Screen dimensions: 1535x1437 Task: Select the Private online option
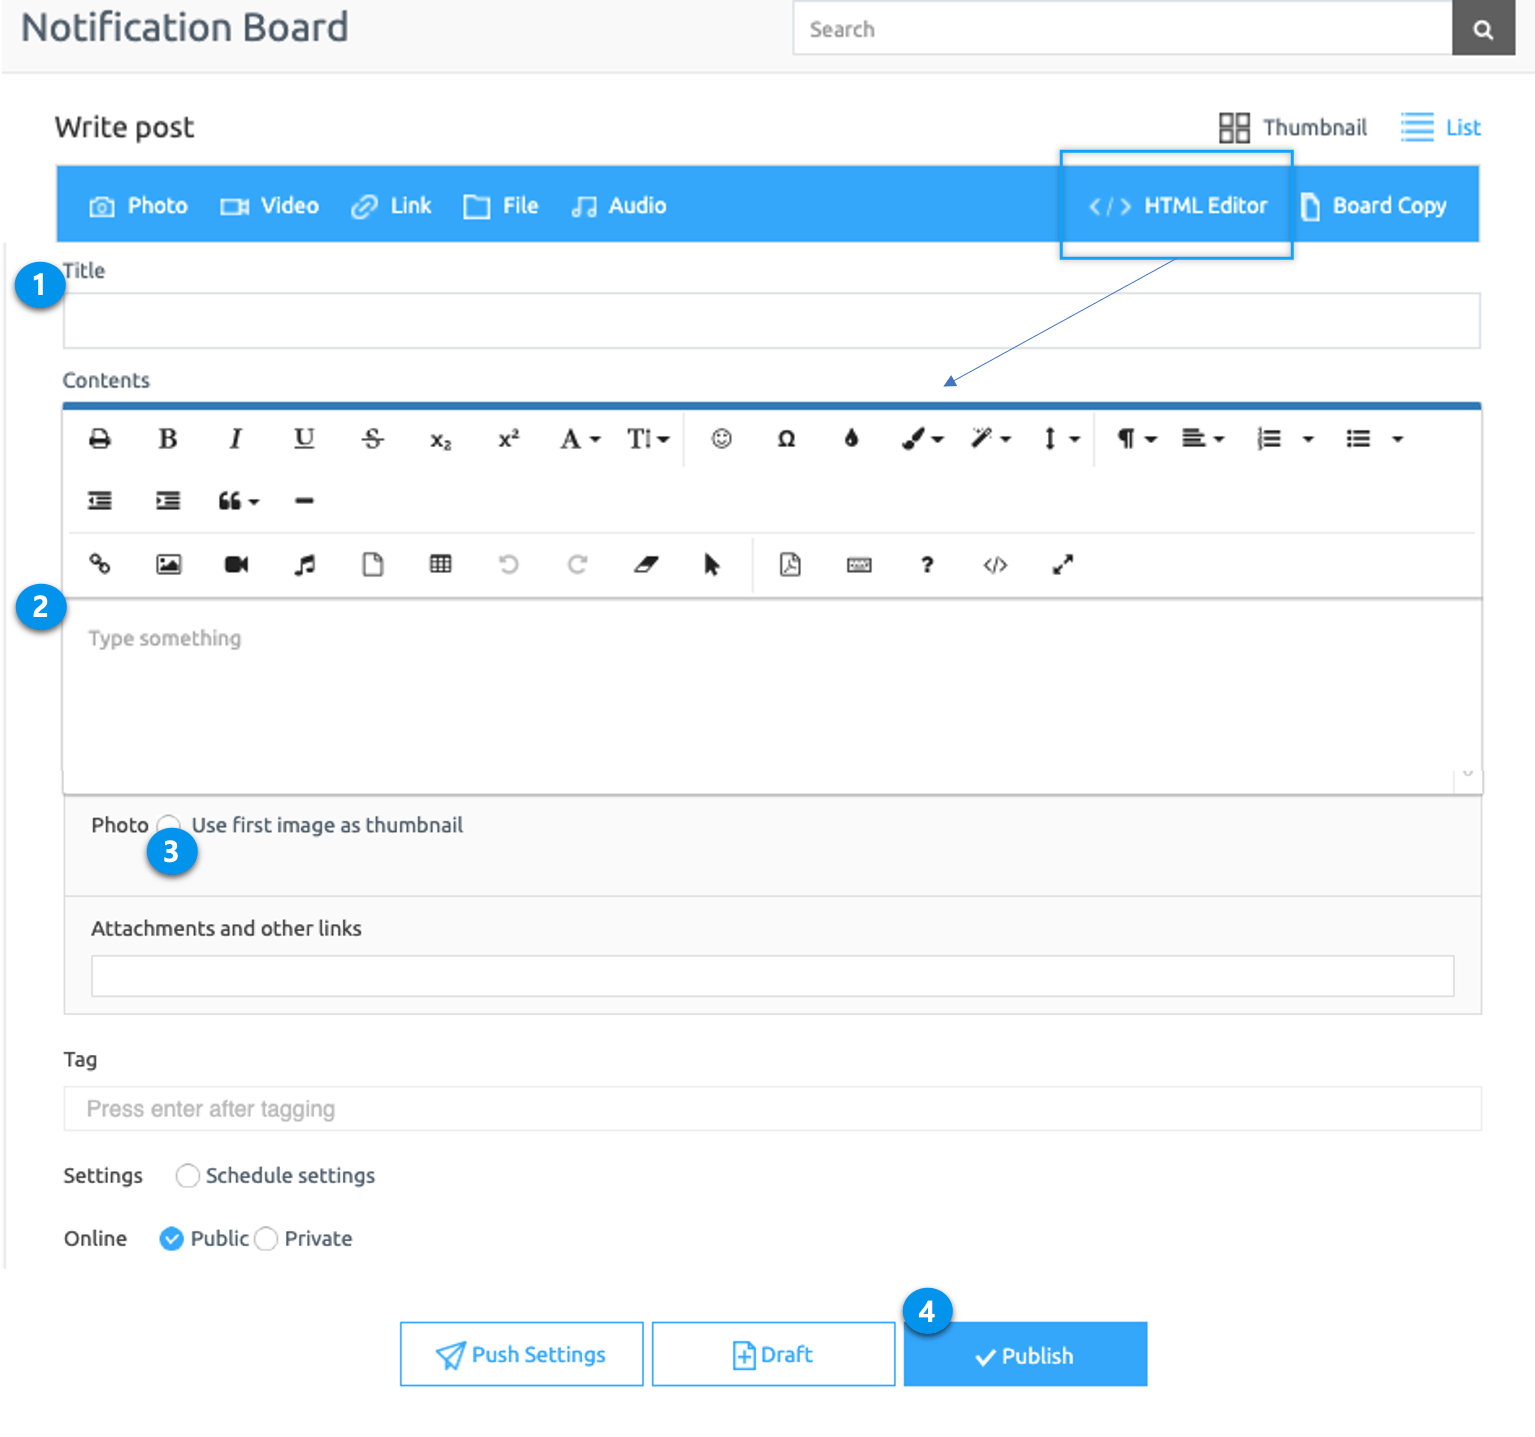[266, 1239]
